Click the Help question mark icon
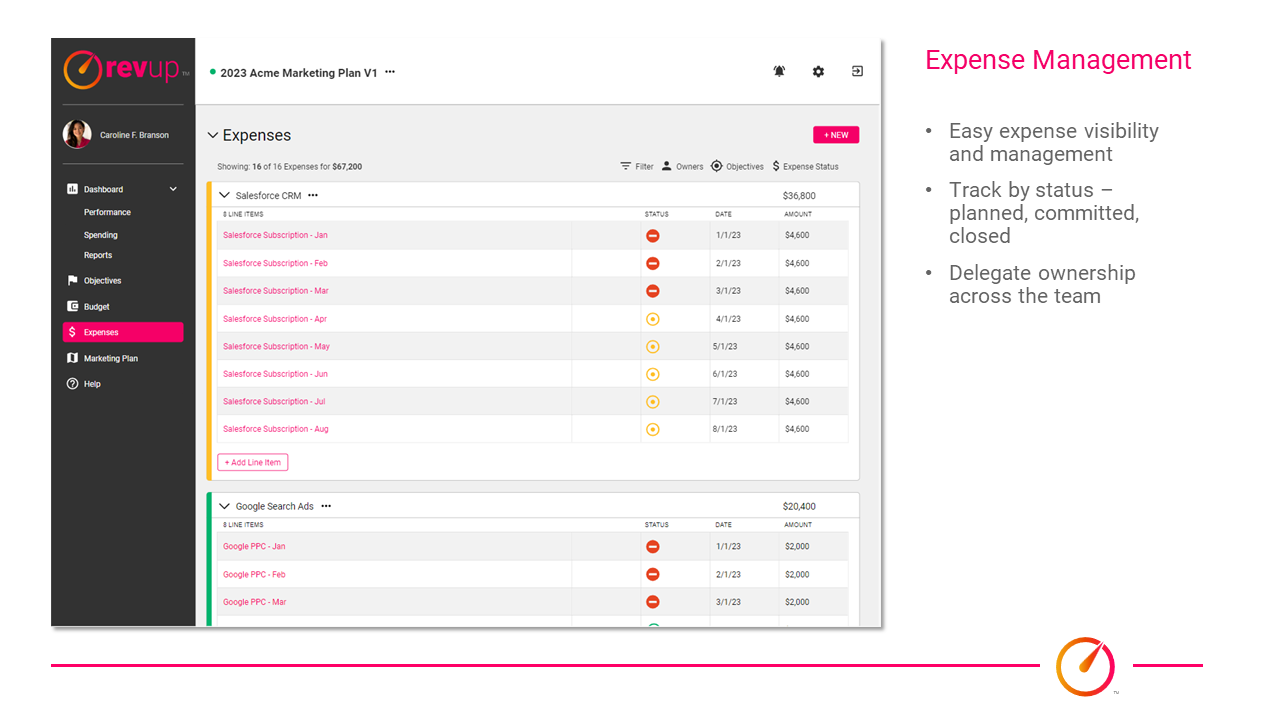The height and width of the screenshot is (720, 1280). (72, 384)
